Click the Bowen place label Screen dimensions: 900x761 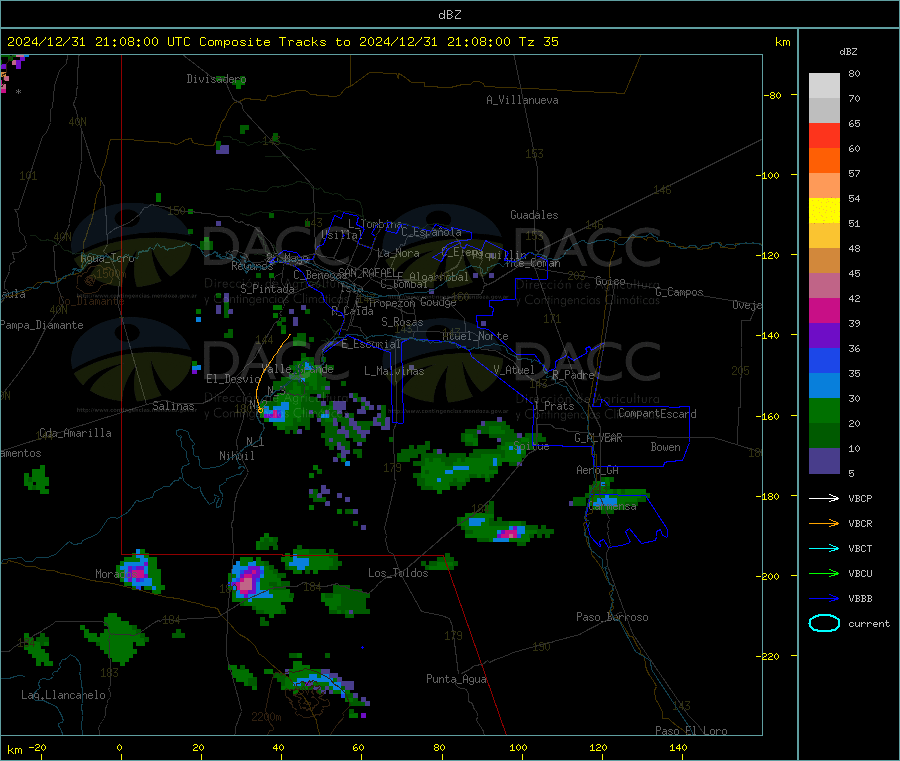(665, 447)
